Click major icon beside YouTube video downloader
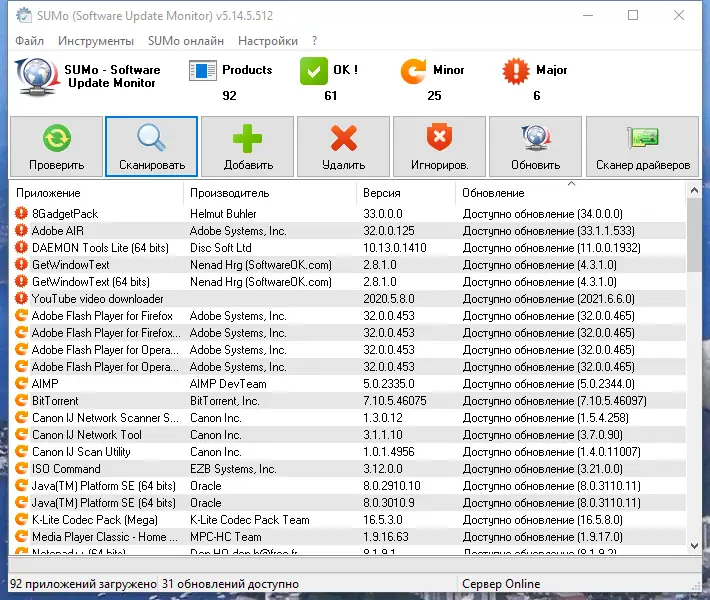The width and height of the screenshot is (710, 600). [x=21, y=298]
